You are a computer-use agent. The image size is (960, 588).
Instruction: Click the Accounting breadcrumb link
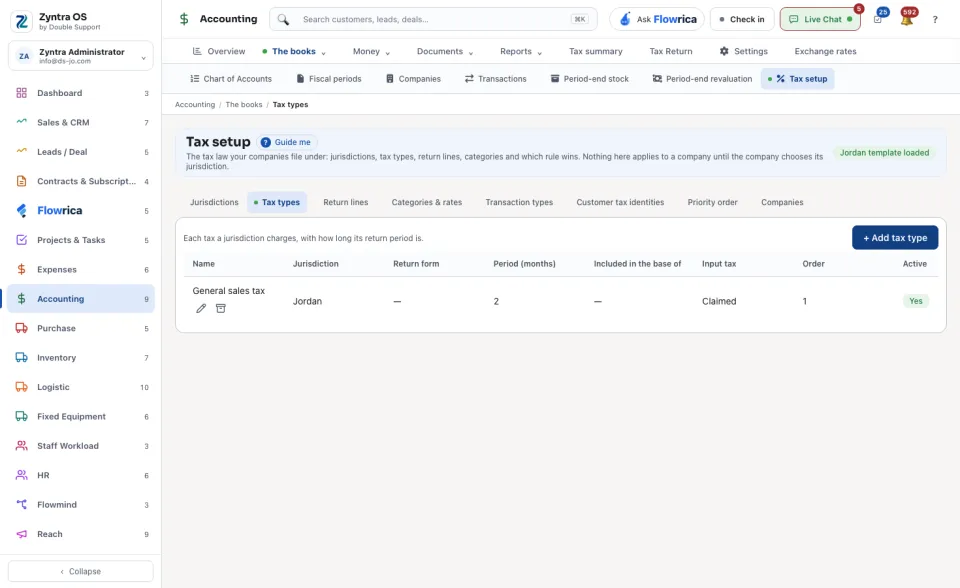pyautogui.click(x=195, y=105)
